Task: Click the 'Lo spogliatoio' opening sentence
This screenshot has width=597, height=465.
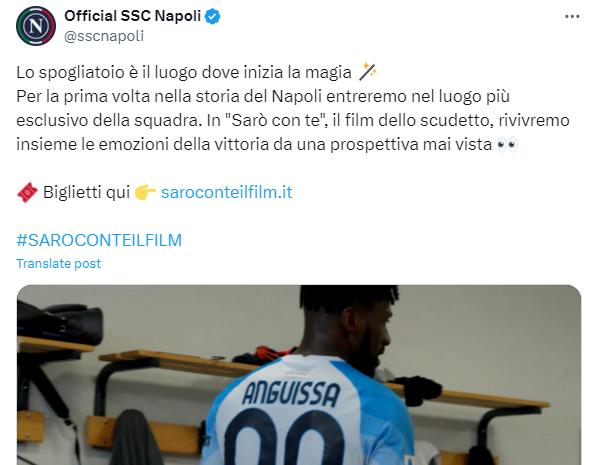Action: pos(184,72)
